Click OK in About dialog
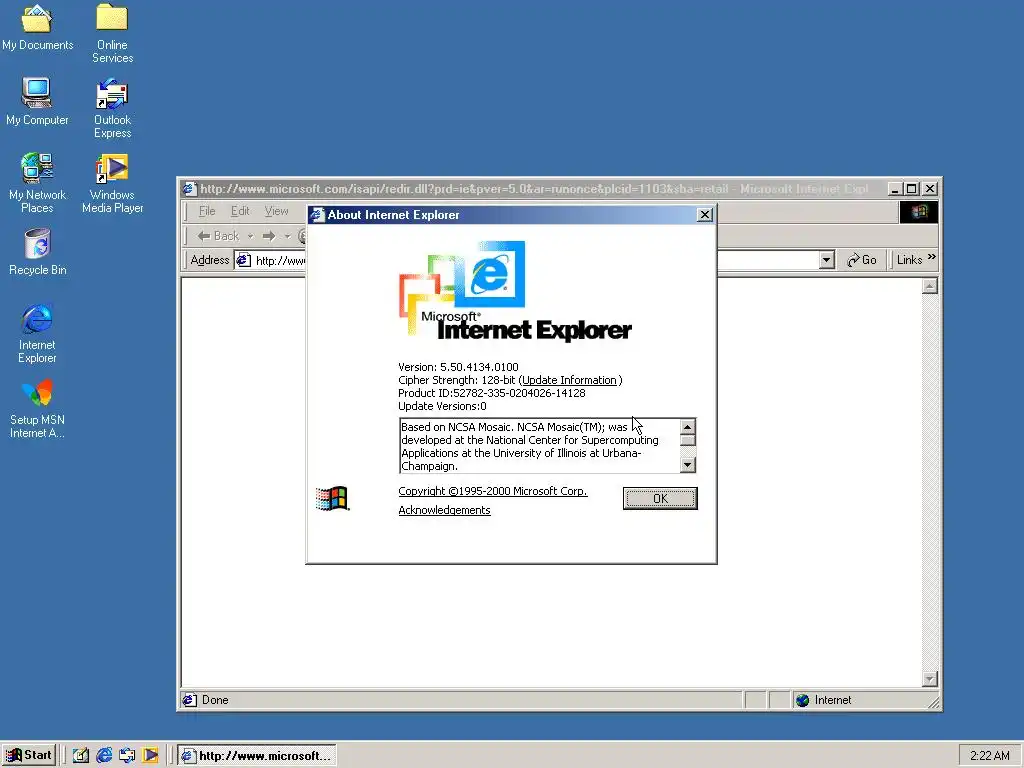Screen dimensions: 1024x768 [660, 498]
